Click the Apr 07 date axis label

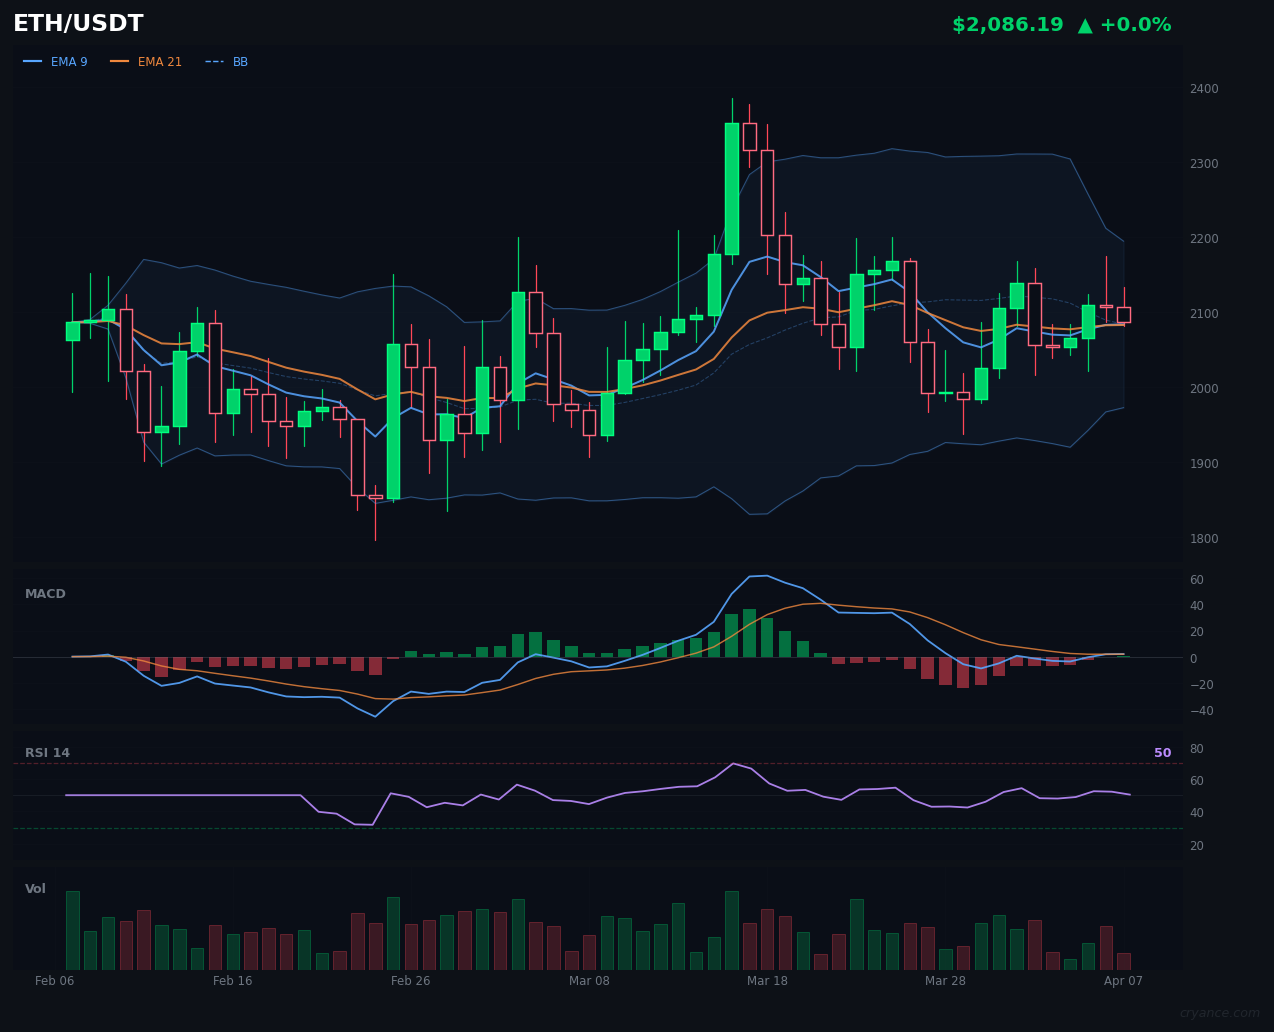pos(1122,981)
